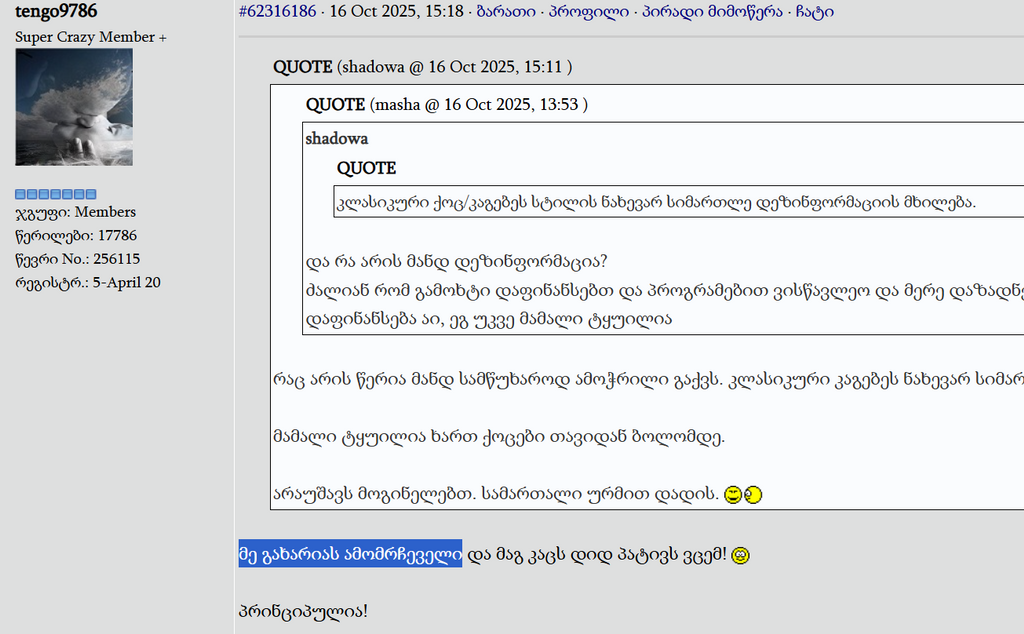Image resolution: width=1024 pixels, height=634 pixels.
Task: Click წევრი No.: 256115 text
Action: 78,259
